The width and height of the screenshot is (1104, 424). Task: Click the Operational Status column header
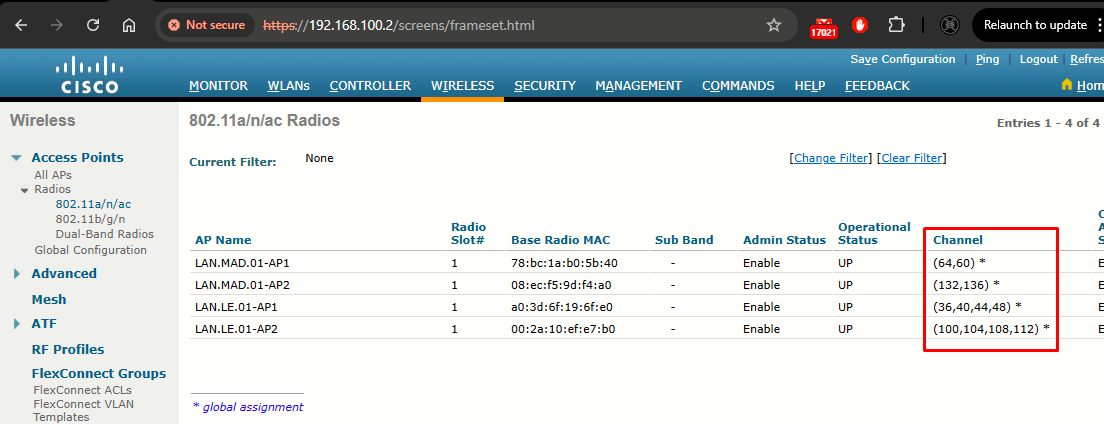(874, 233)
